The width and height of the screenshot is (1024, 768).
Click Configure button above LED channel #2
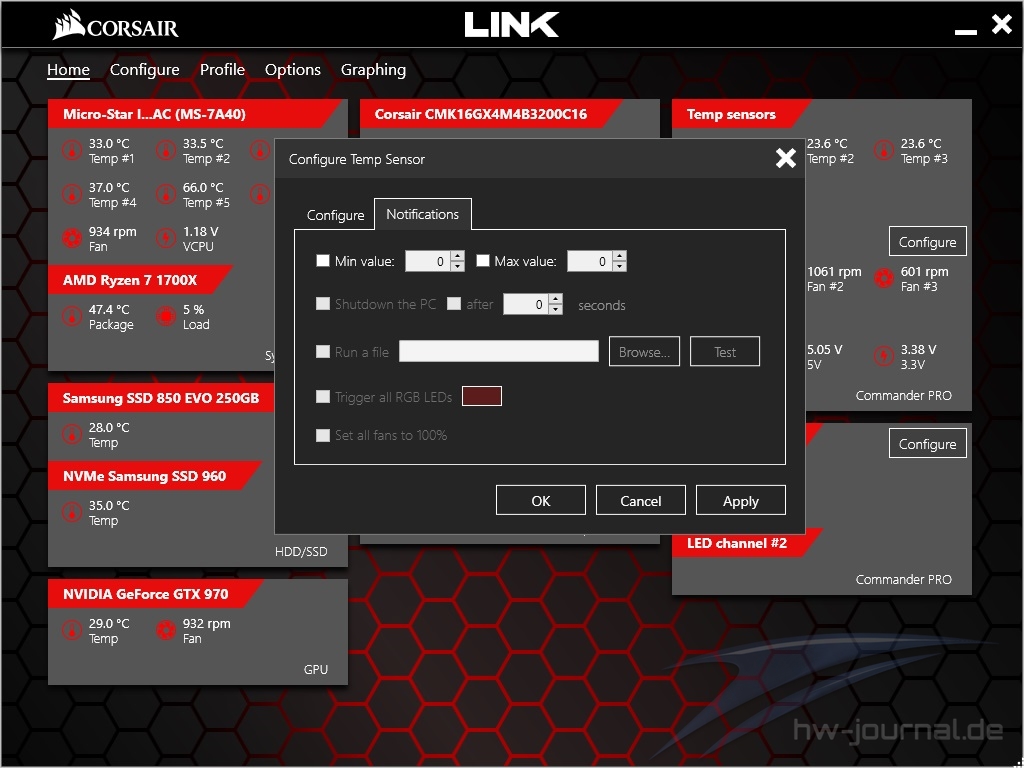click(x=927, y=443)
